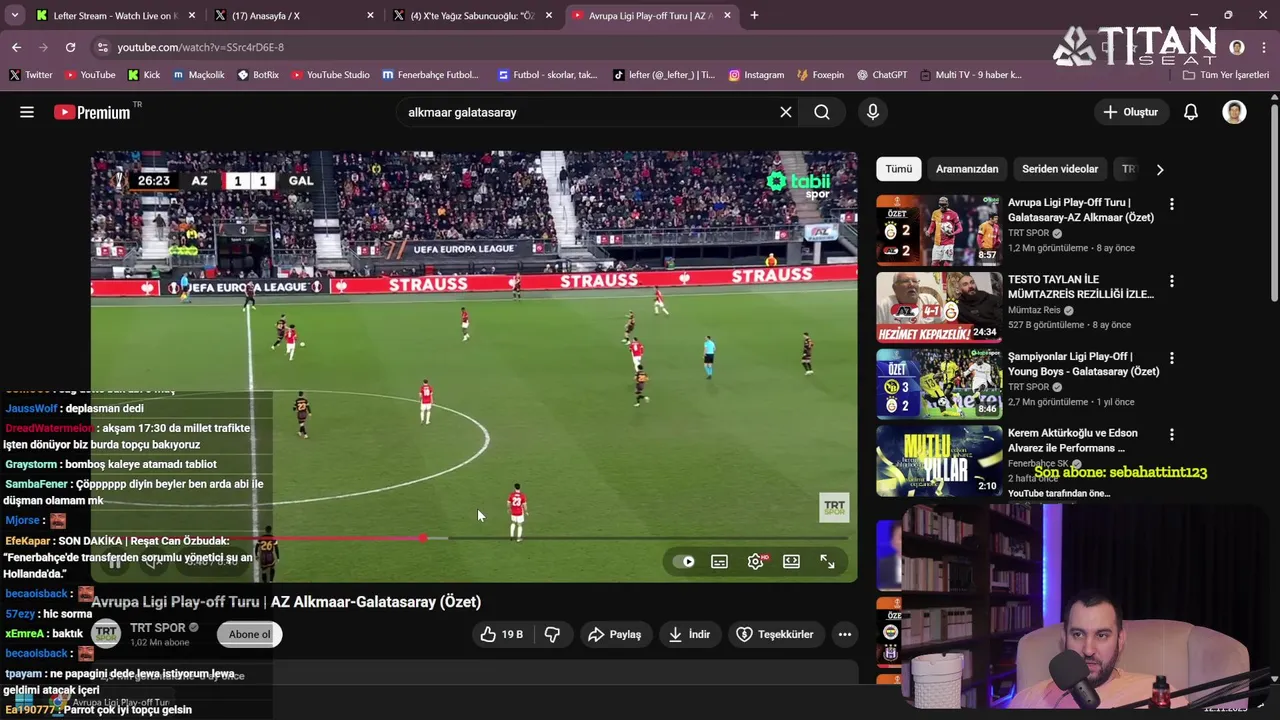Open the TESTO TAYLAN 24:34 thumbnail
This screenshot has height=720, width=1280.
pos(939,307)
